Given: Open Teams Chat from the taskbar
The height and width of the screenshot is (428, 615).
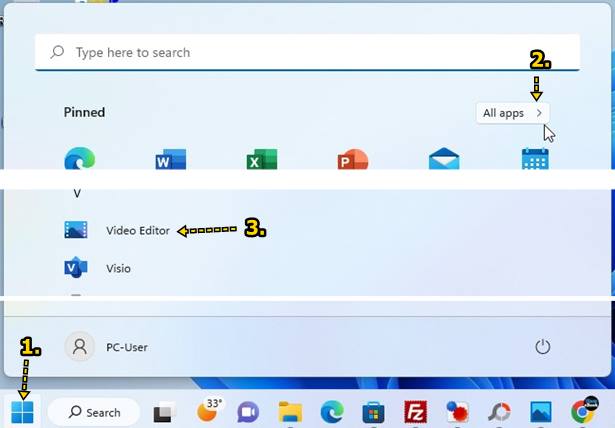Looking at the screenshot, I should (248, 412).
